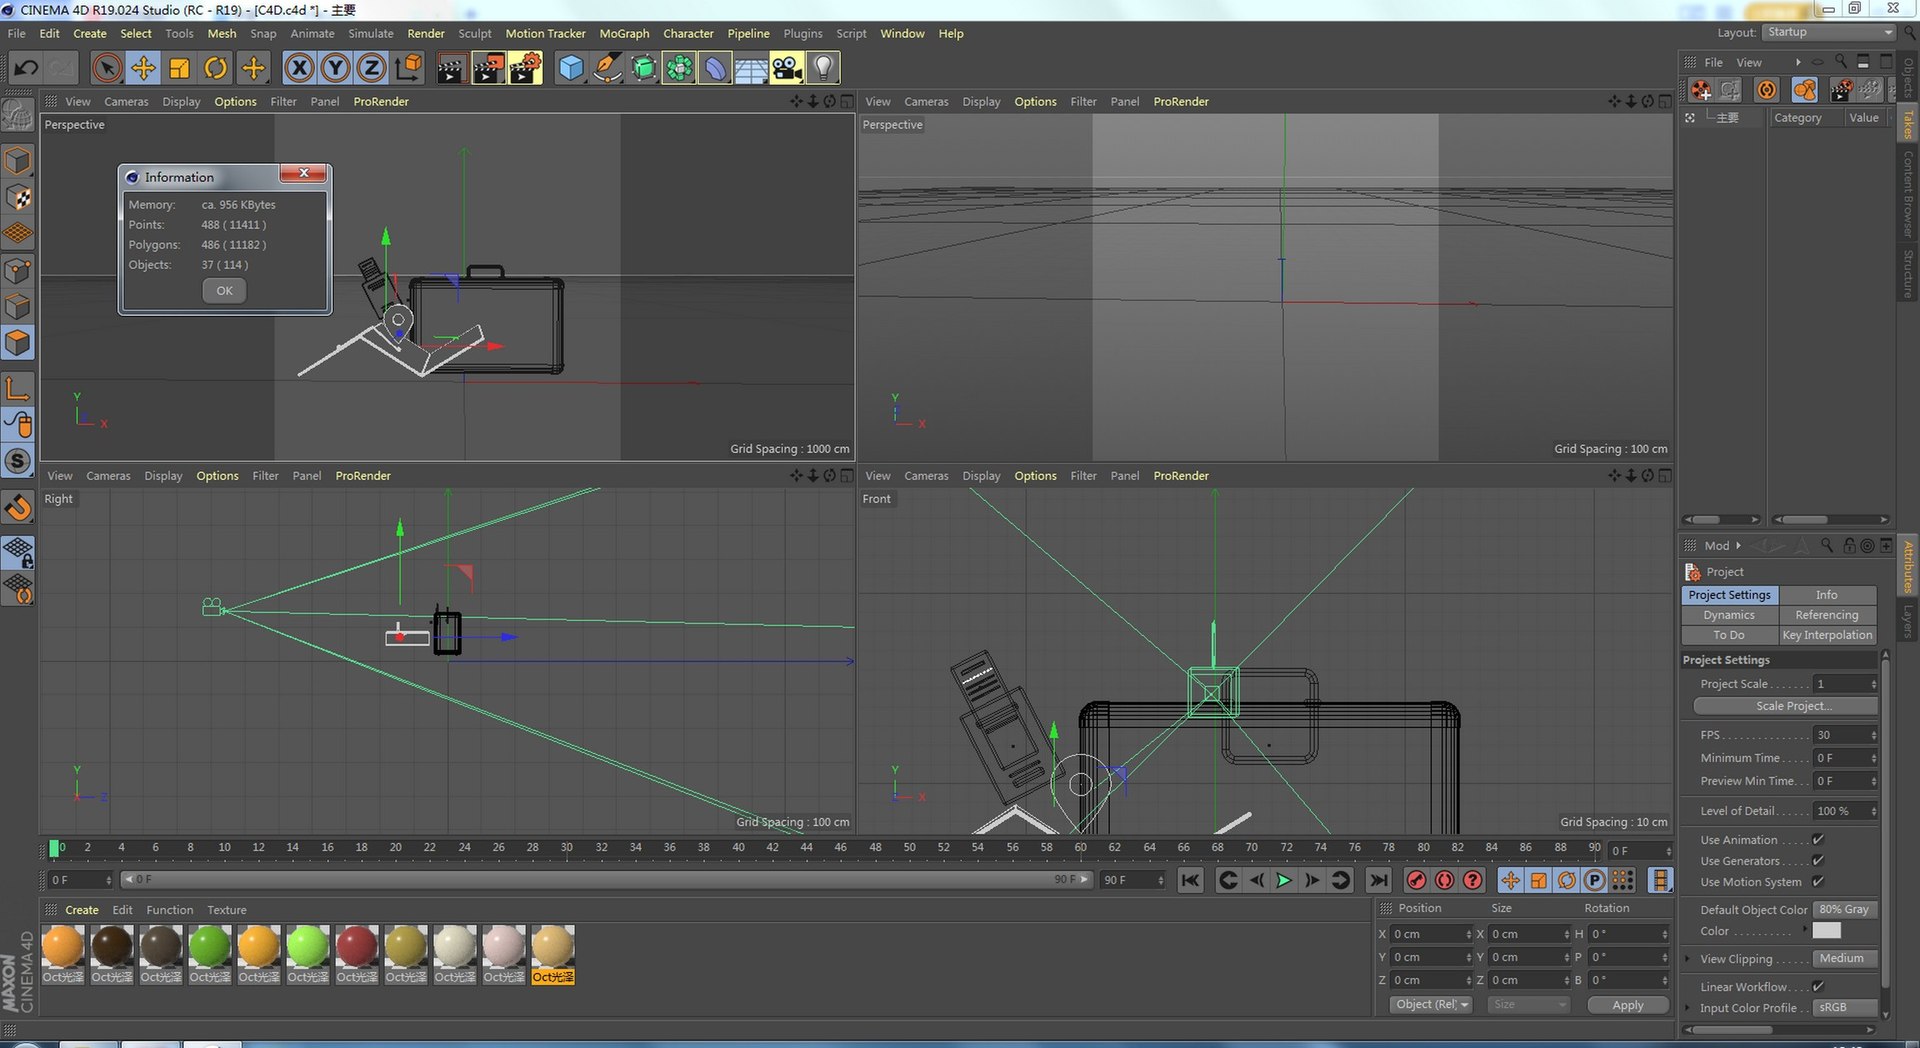Select the Scale tool

(x=179, y=68)
